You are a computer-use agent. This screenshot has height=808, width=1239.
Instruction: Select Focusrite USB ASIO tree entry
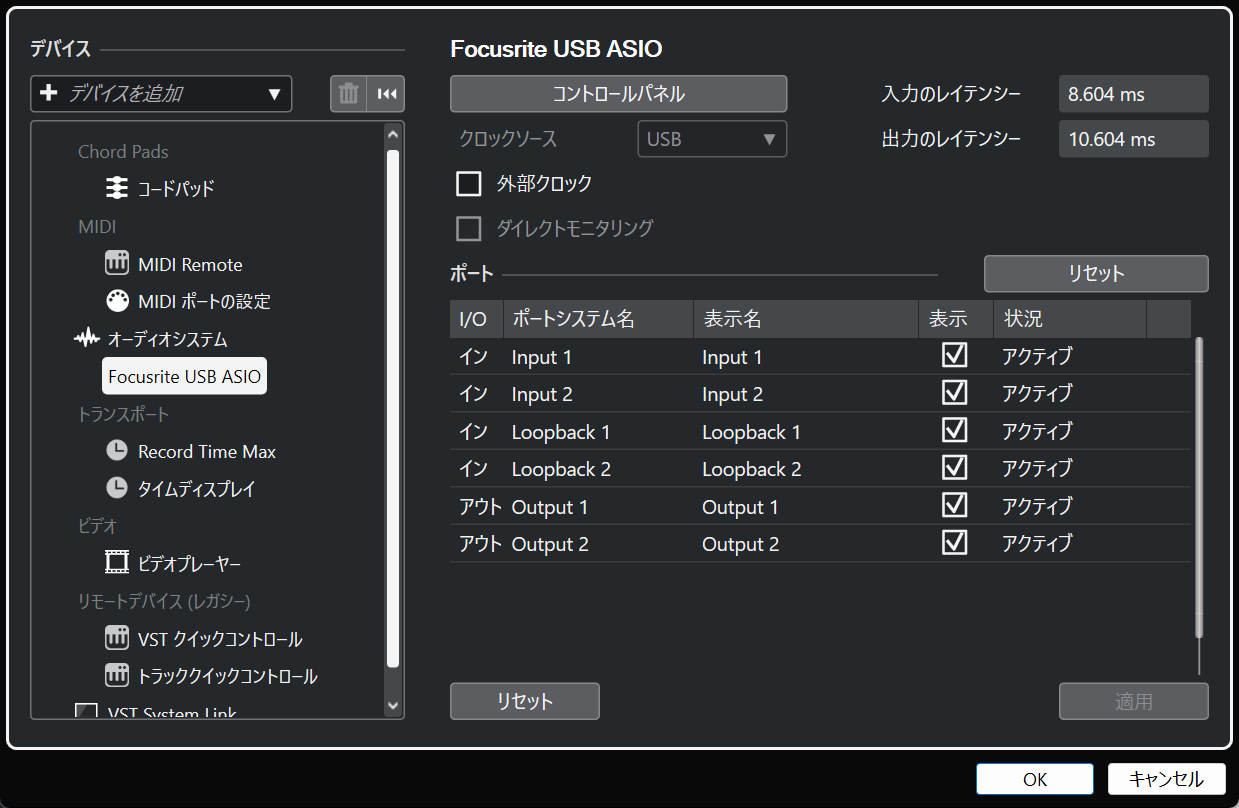184,376
